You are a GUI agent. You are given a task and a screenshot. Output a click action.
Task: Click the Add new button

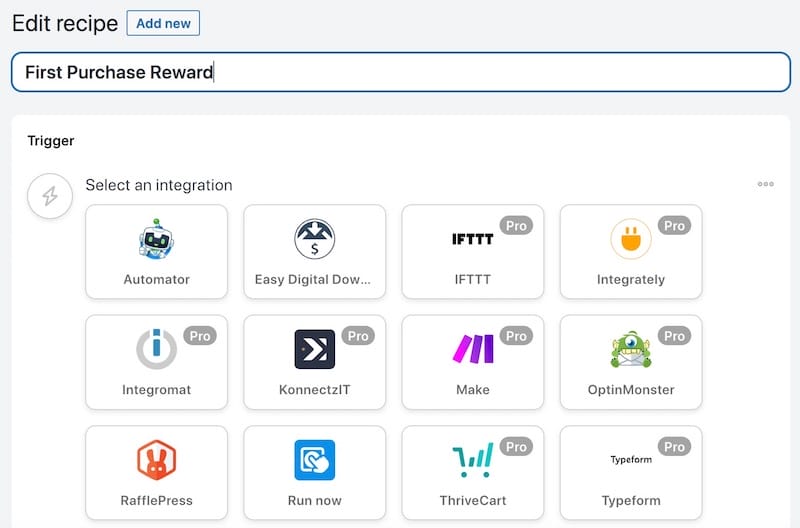tap(163, 23)
